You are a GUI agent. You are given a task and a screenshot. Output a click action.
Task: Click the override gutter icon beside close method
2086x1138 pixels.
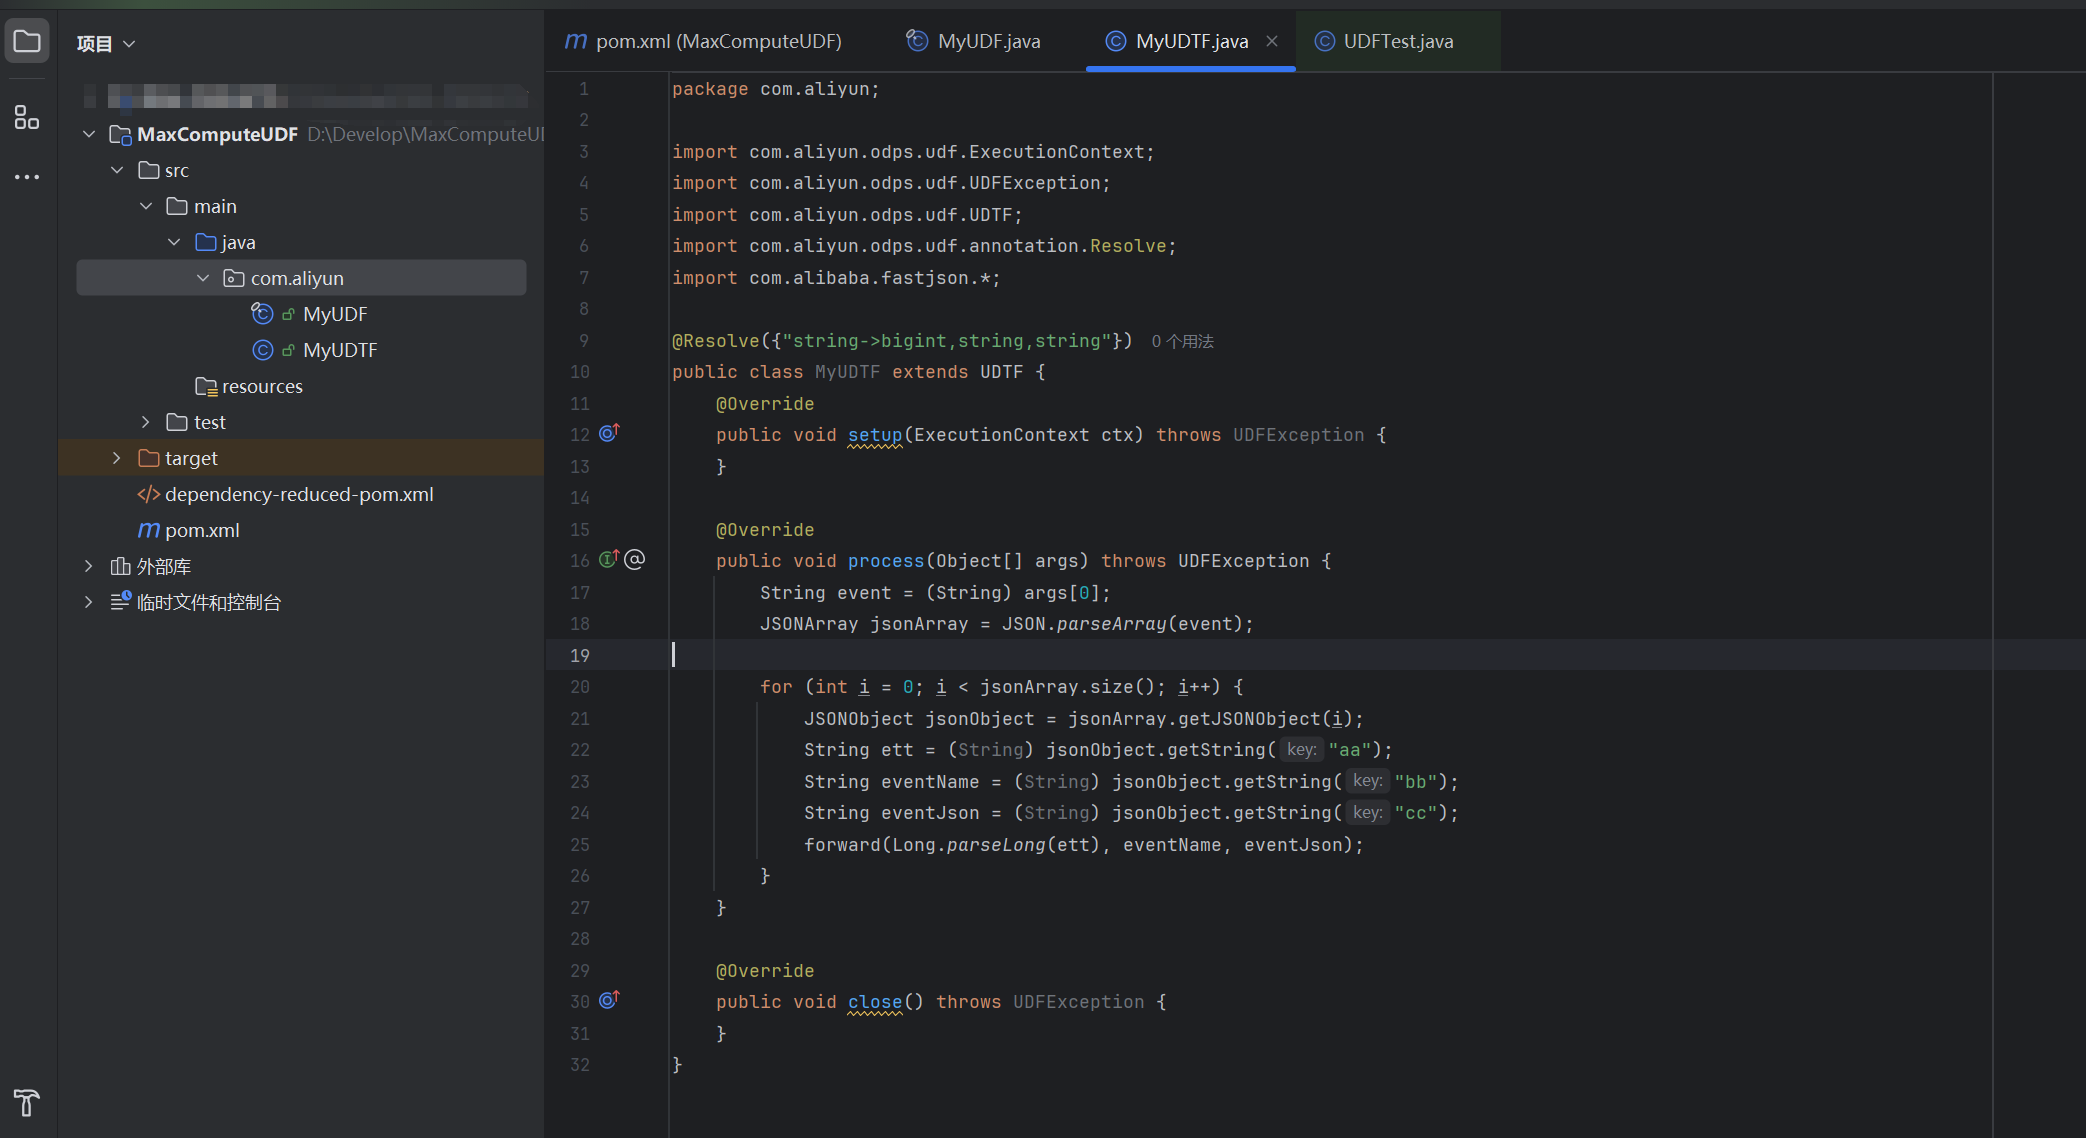click(x=609, y=1000)
